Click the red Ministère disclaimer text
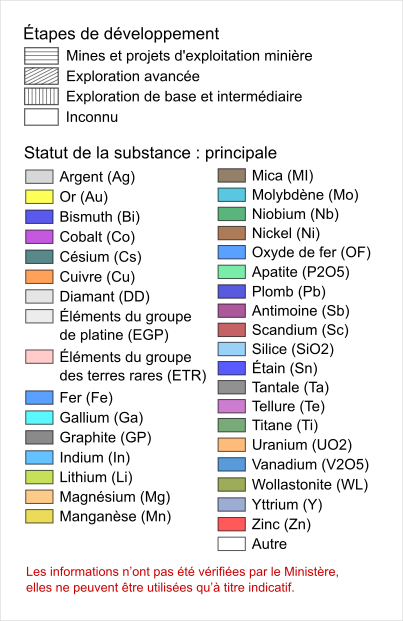The width and height of the screenshot is (403, 621). 182,579
